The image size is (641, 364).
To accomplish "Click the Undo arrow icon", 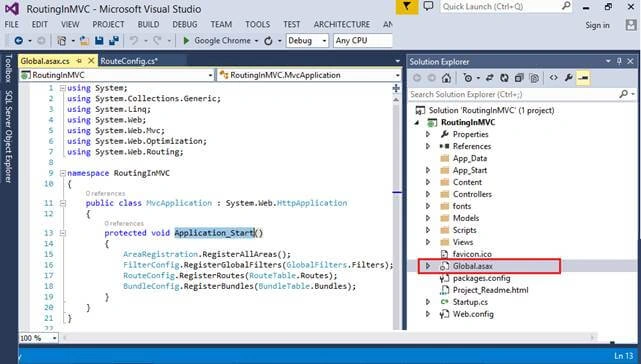I will pyautogui.click(x=133, y=40).
